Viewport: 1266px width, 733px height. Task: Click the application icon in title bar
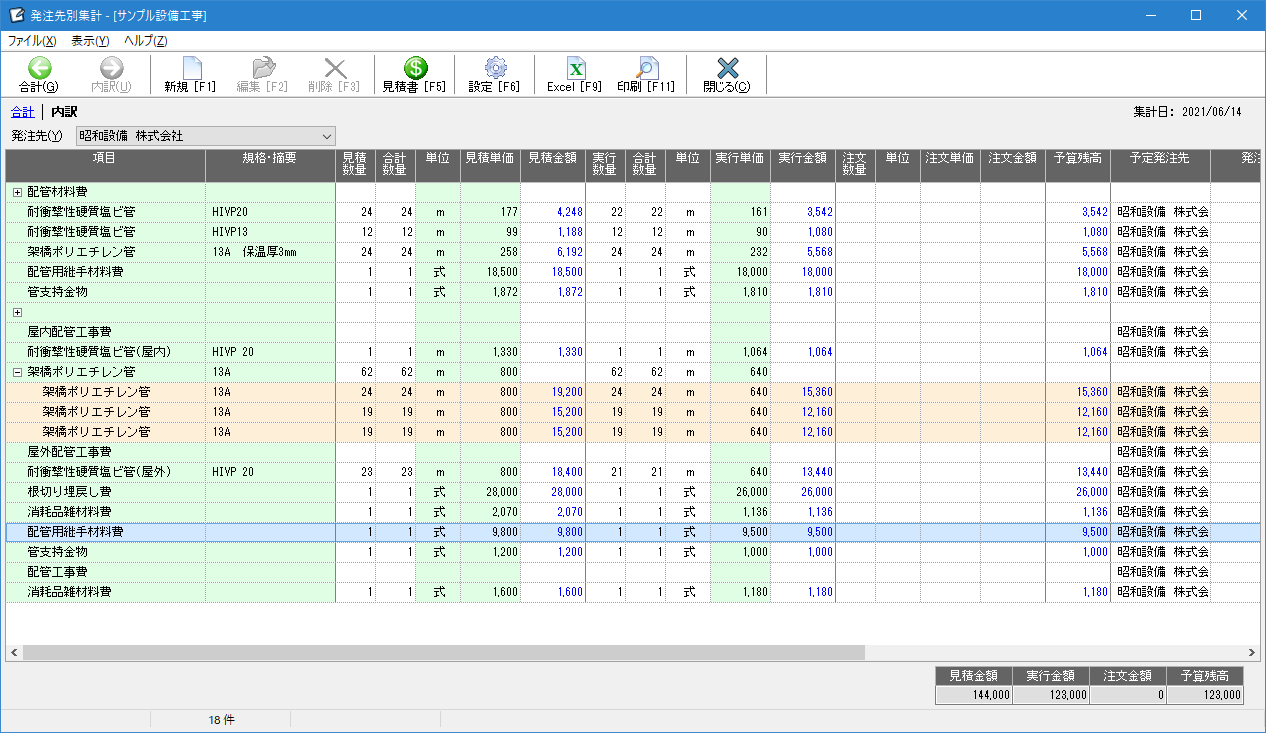click(16, 15)
